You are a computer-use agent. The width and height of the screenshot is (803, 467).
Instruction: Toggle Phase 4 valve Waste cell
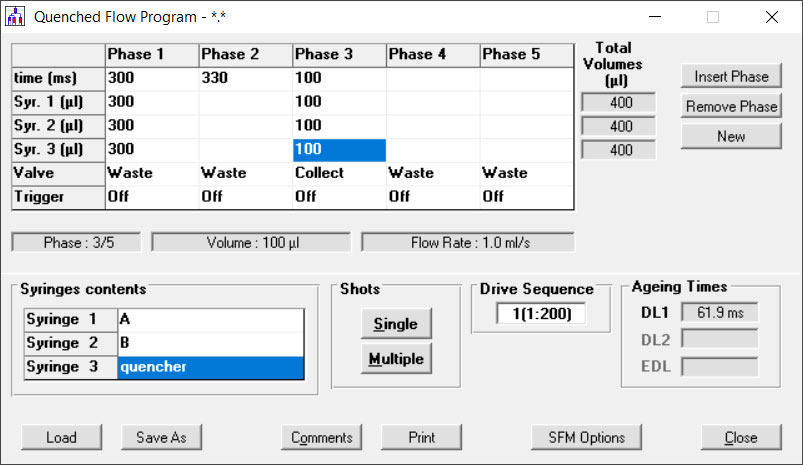pyautogui.click(x=433, y=173)
